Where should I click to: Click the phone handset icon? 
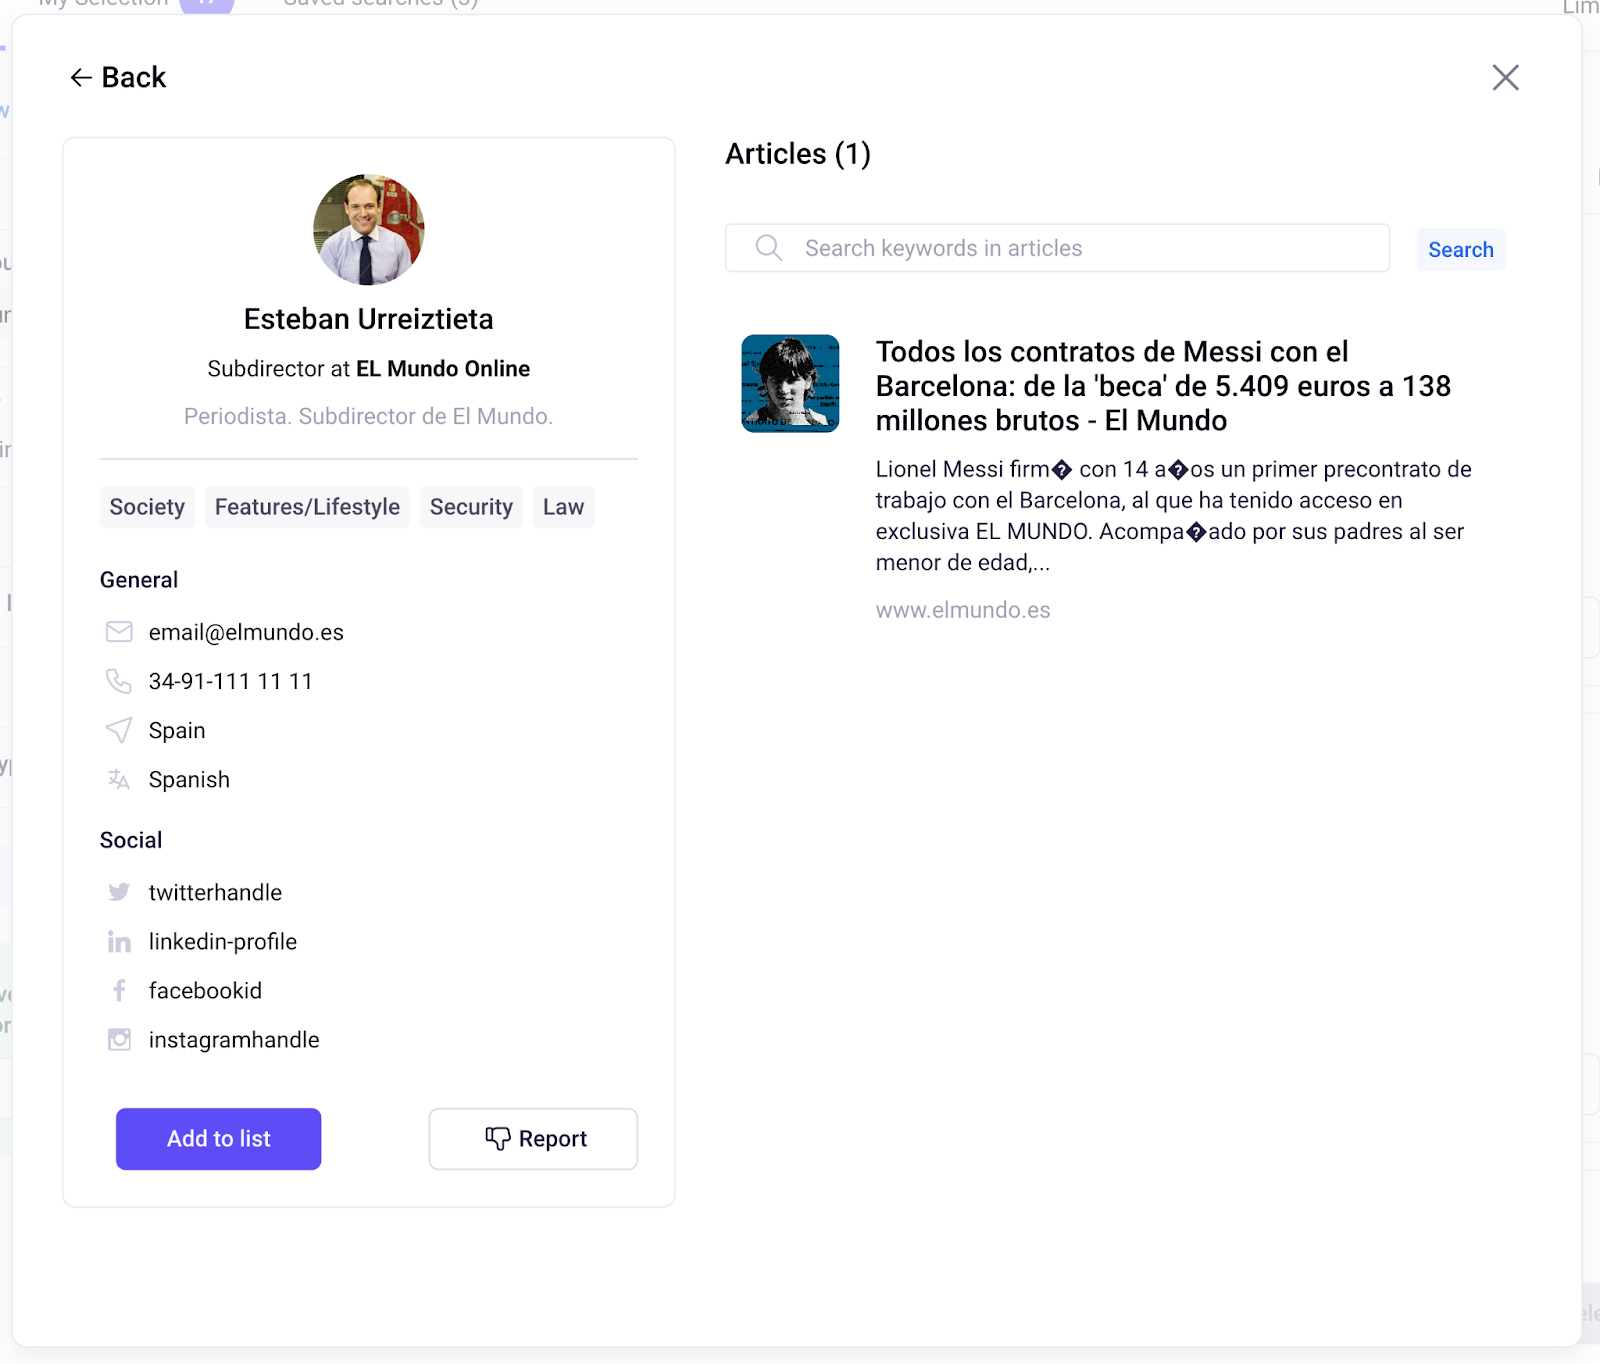pyautogui.click(x=119, y=681)
